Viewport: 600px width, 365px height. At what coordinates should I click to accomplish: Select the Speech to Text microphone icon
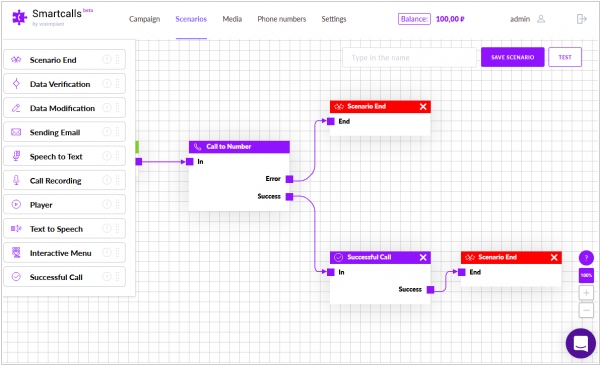(x=16, y=156)
